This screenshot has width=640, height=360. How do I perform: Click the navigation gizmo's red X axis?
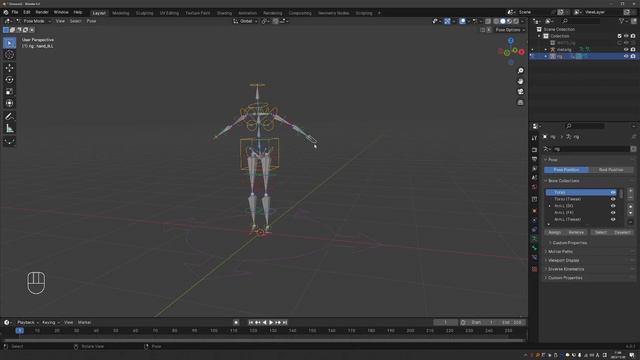pyautogui.click(x=521, y=52)
